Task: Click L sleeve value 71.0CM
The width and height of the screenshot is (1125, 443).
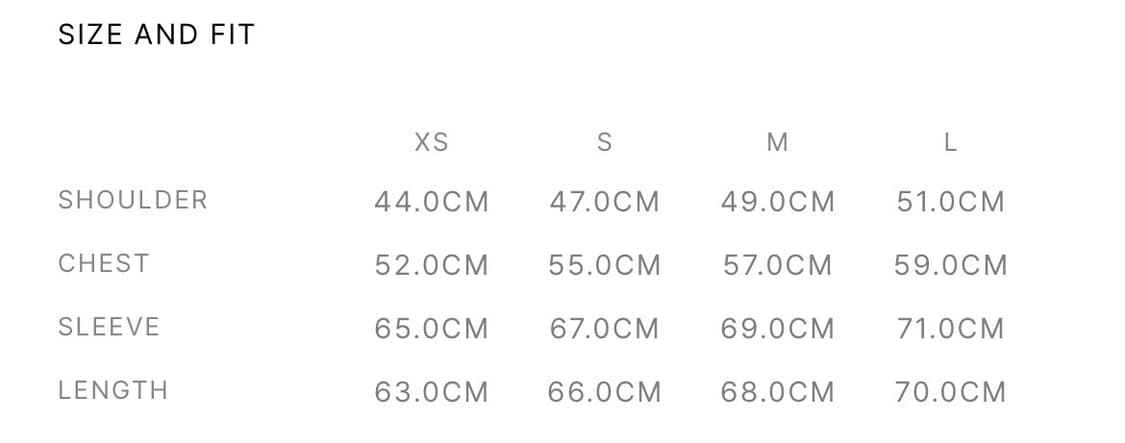Action: [950, 328]
